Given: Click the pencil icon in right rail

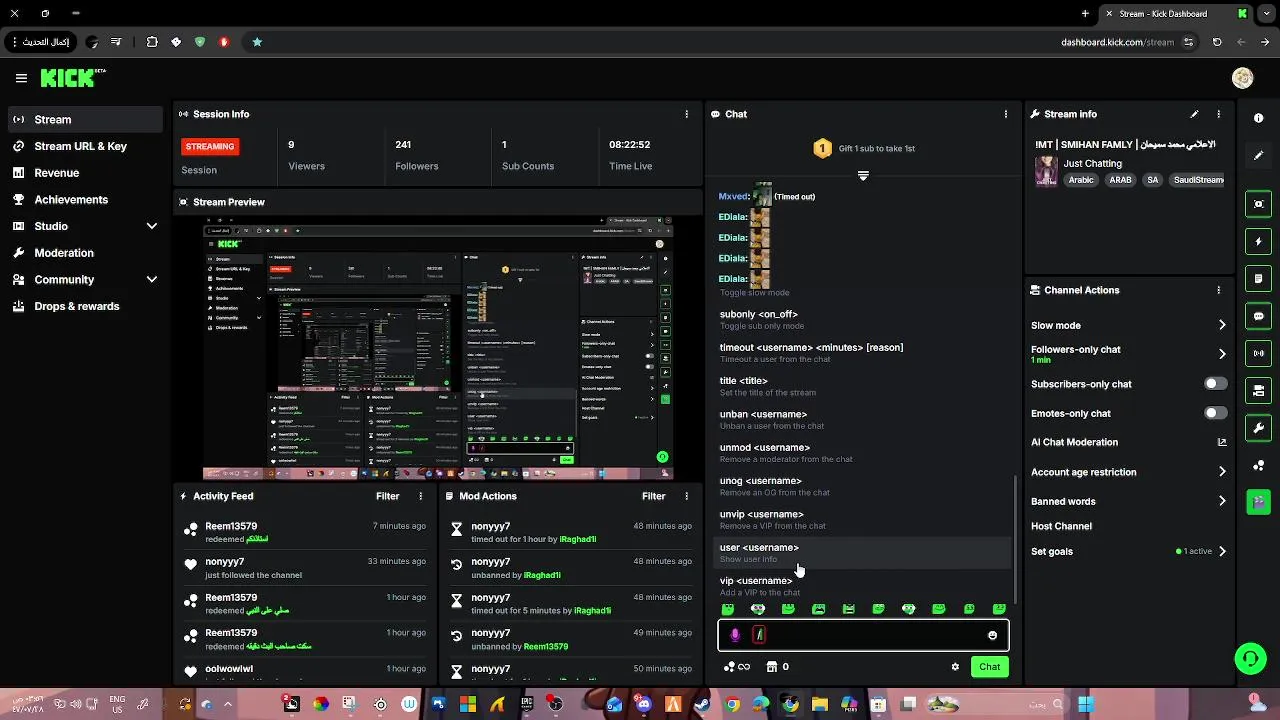Looking at the screenshot, I should pyautogui.click(x=1259, y=156).
